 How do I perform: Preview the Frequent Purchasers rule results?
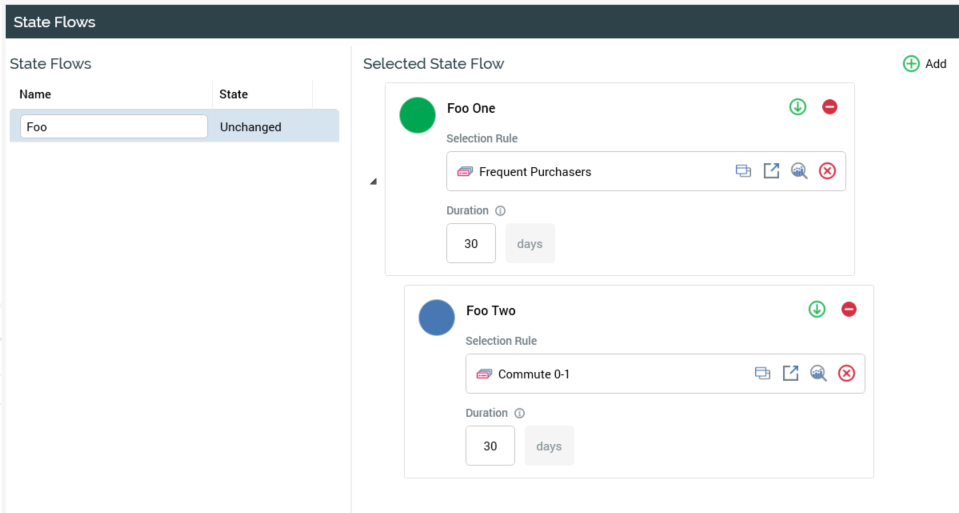(x=799, y=171)
